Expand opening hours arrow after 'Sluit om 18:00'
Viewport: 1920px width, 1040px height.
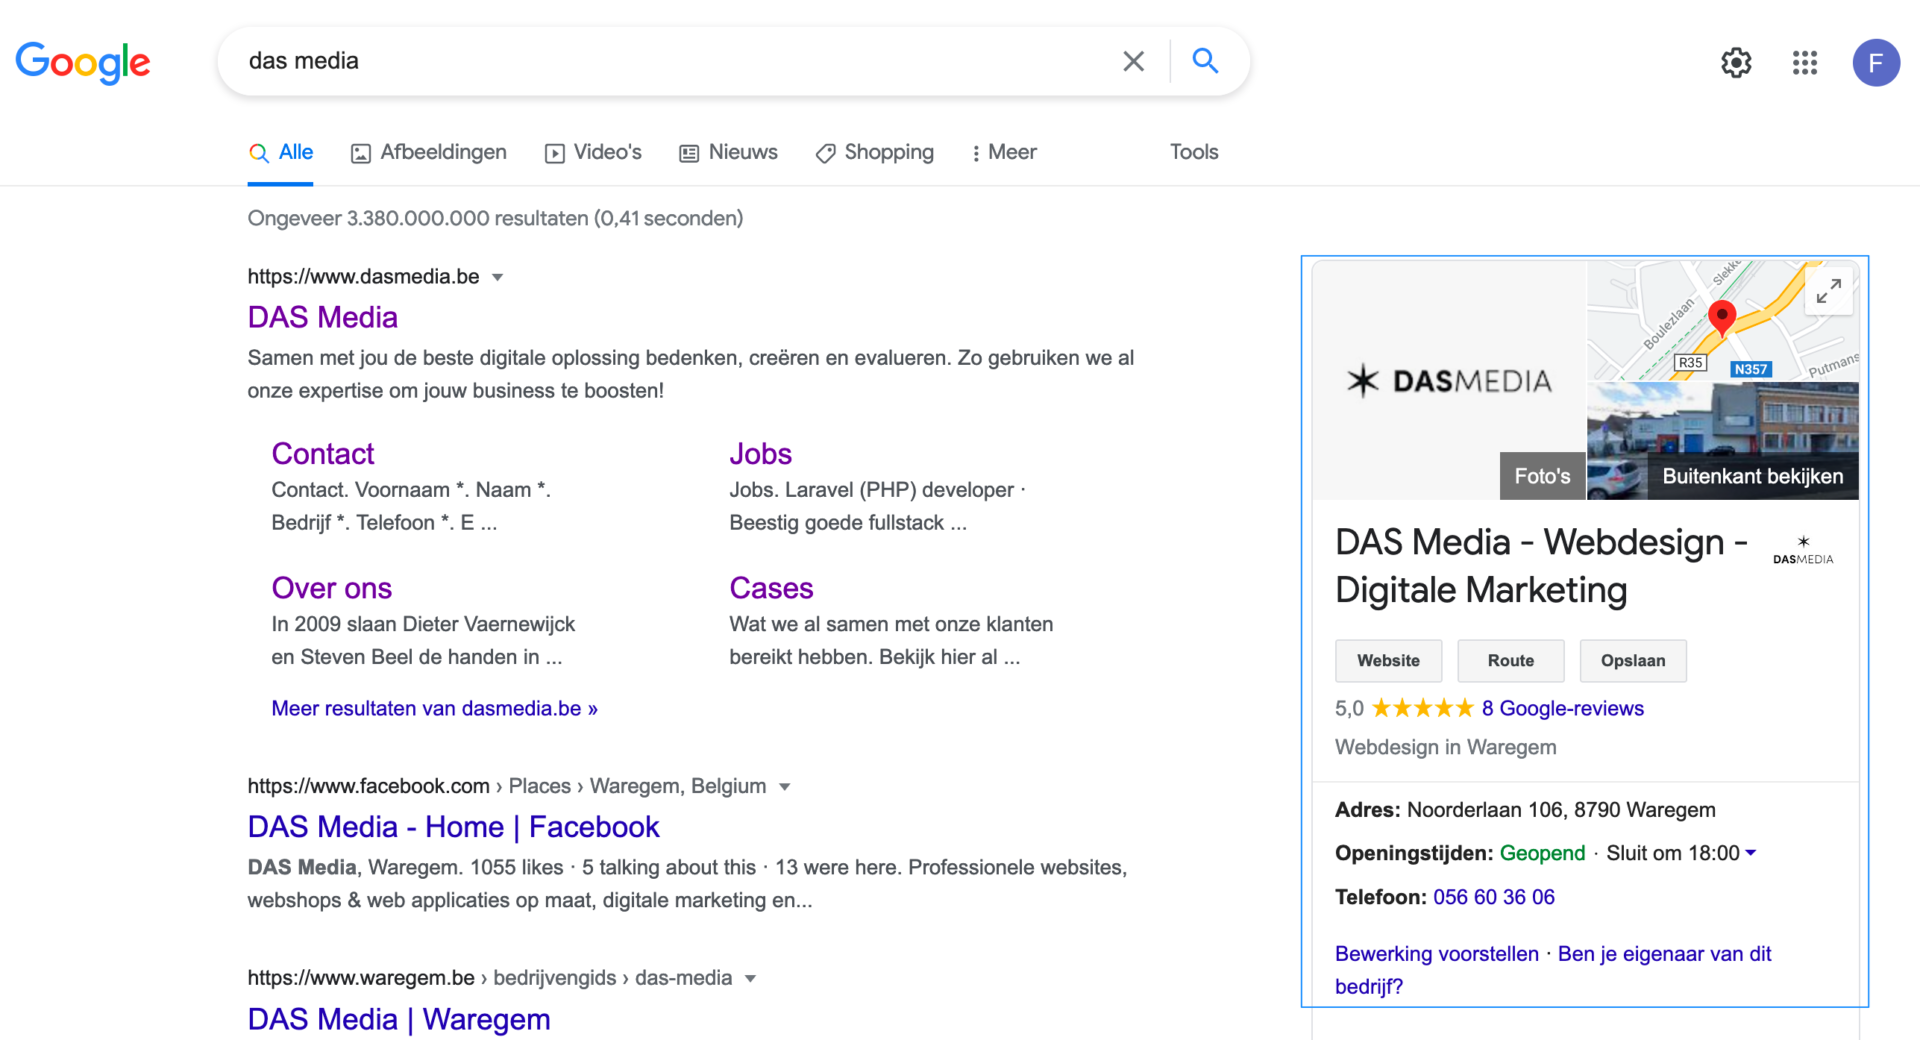tap(1751, 853)
